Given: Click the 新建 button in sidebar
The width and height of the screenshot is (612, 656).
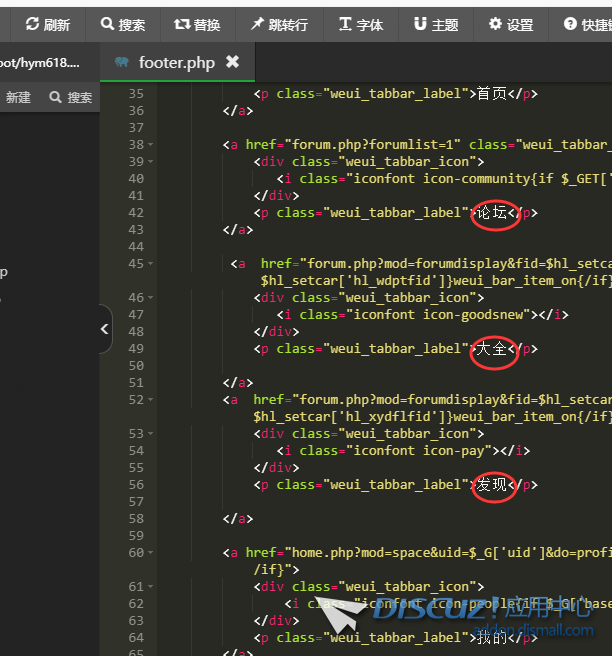Looking at the screenshot, I should pos(19,97).
